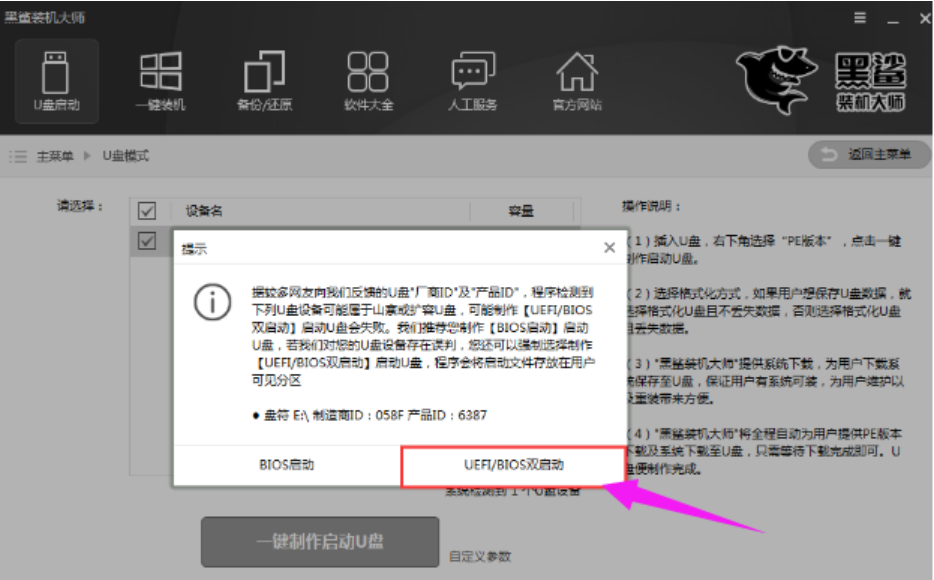Screen dimensions: 934x580
Task: Choose BIOS启动 in the dialog
Action: tap(287, 465)
